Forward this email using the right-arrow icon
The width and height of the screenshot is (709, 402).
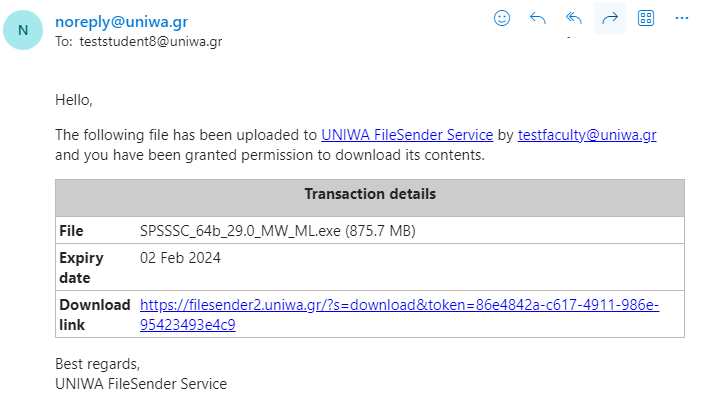point(610,18)
